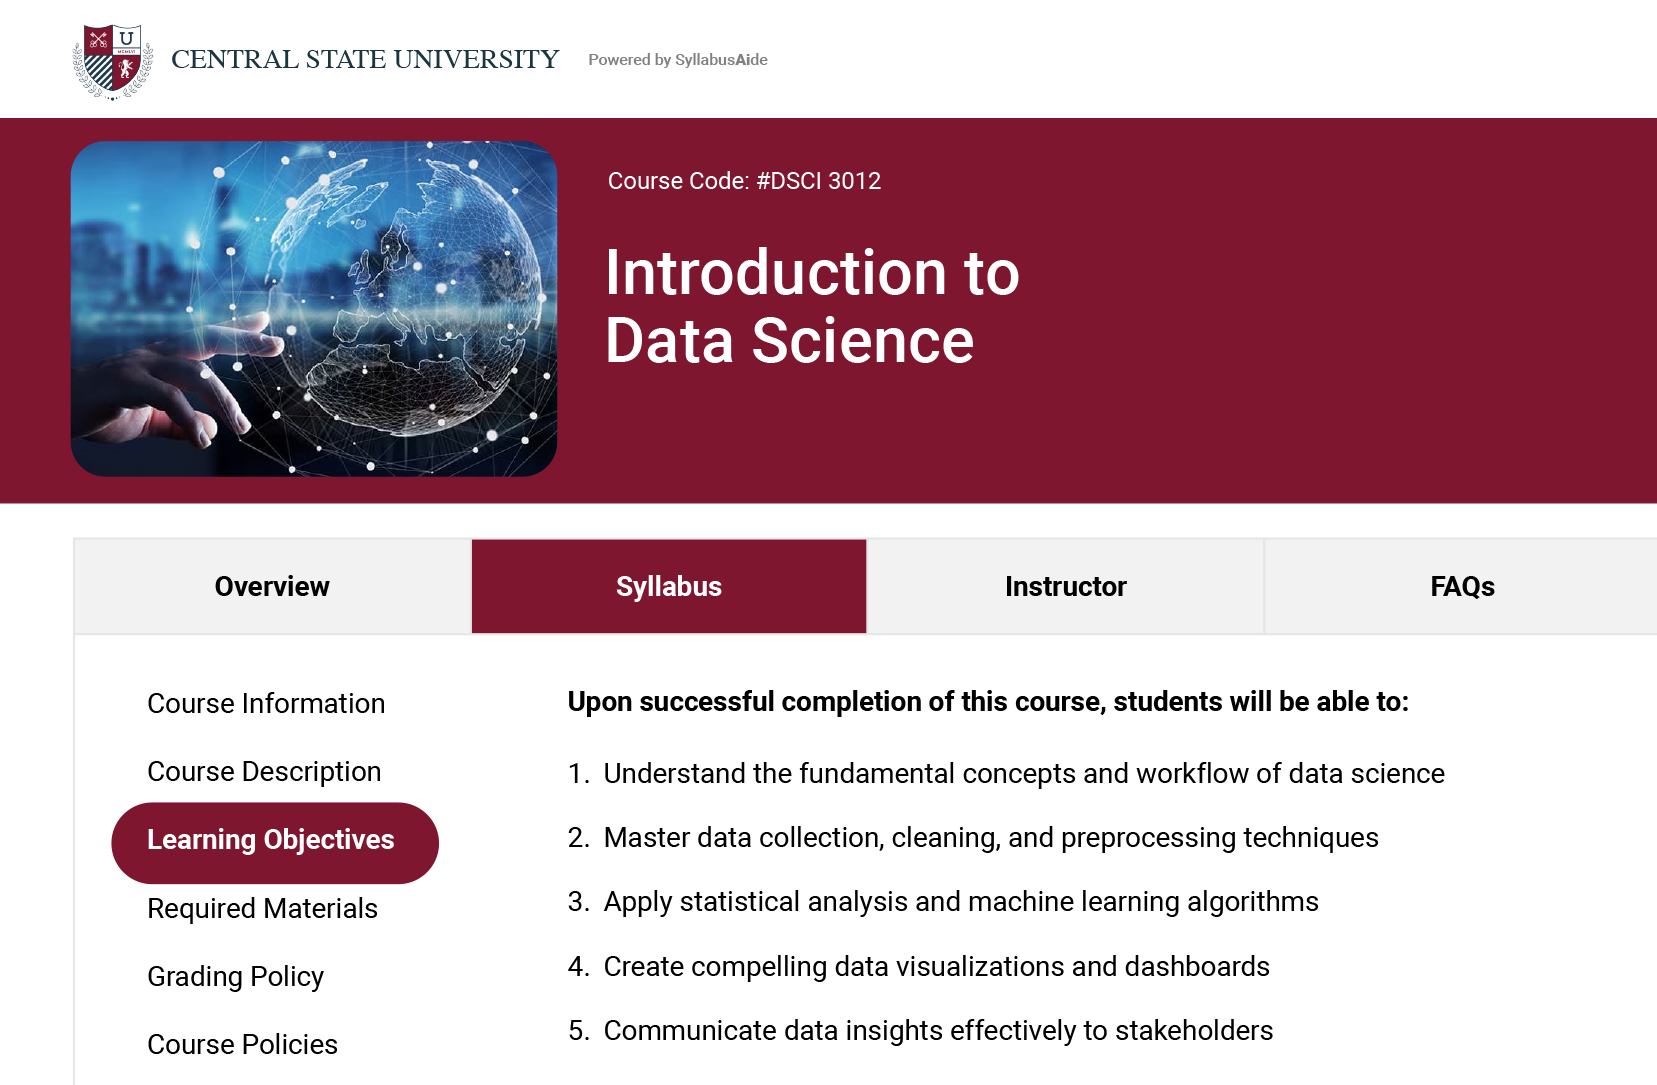Open the Course Policies section
The width and height of the screenshot is (1657, 1085).
pyautogui.click(x=242, y=1045)
